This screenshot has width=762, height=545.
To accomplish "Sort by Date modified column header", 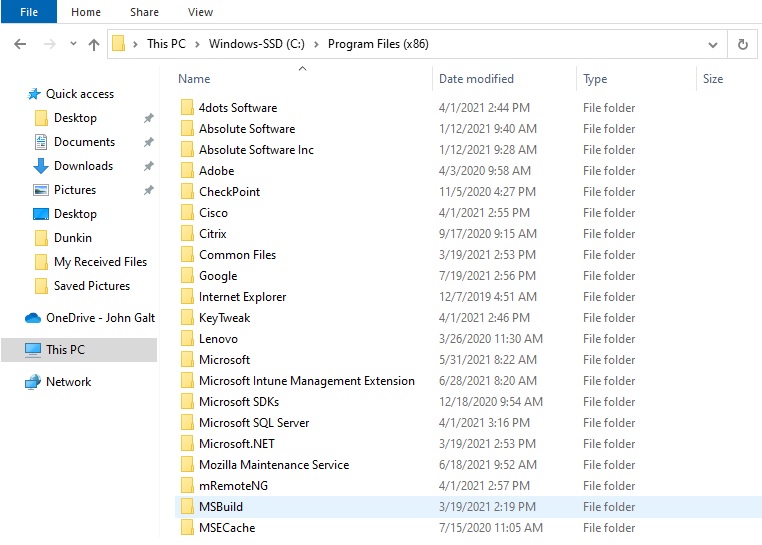I will 476,79.
